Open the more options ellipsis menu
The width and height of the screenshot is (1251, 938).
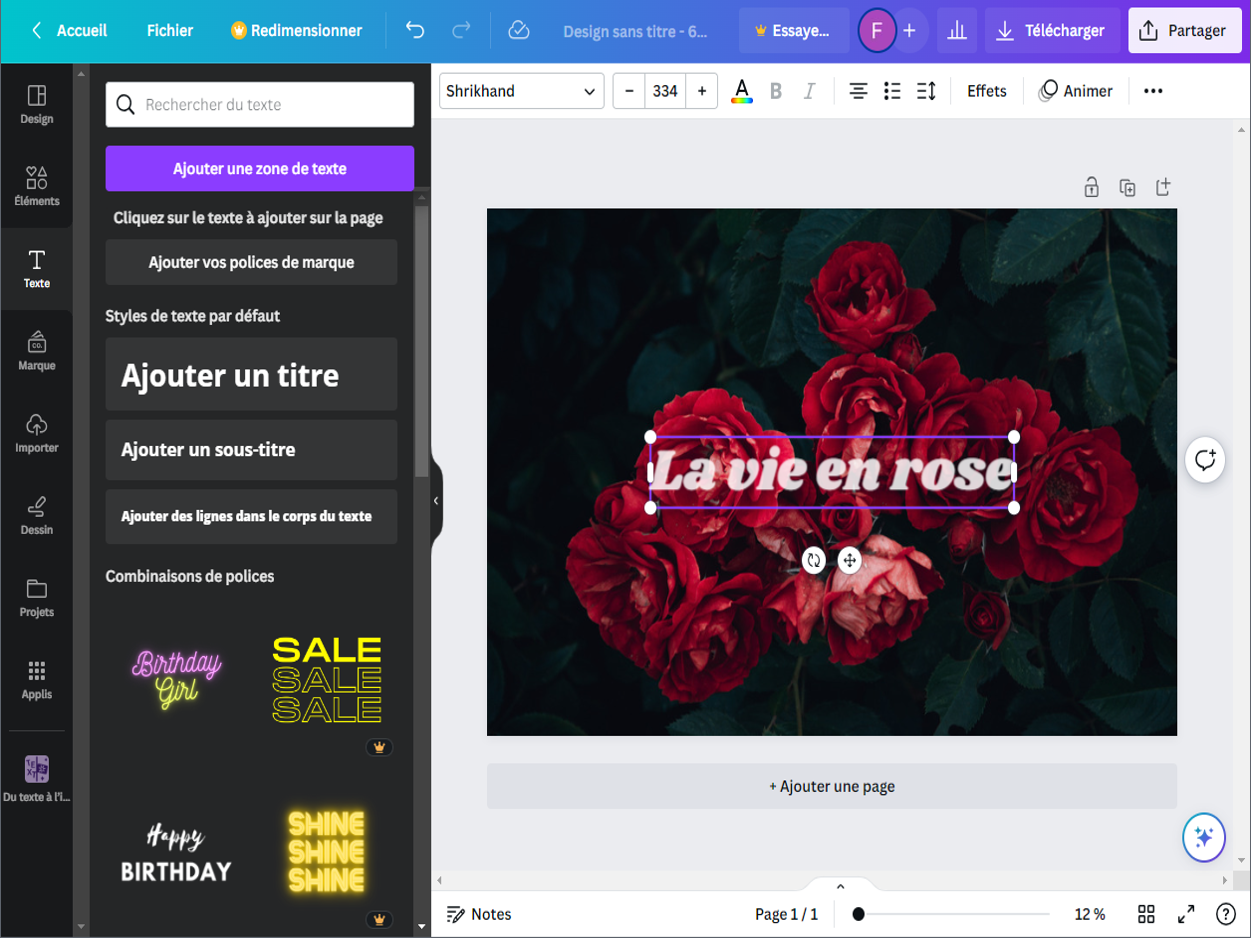(1153, 91)
